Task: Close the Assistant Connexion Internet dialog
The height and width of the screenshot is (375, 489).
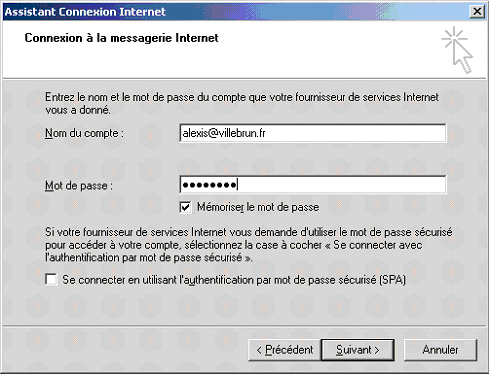Action: coord(477,12)
